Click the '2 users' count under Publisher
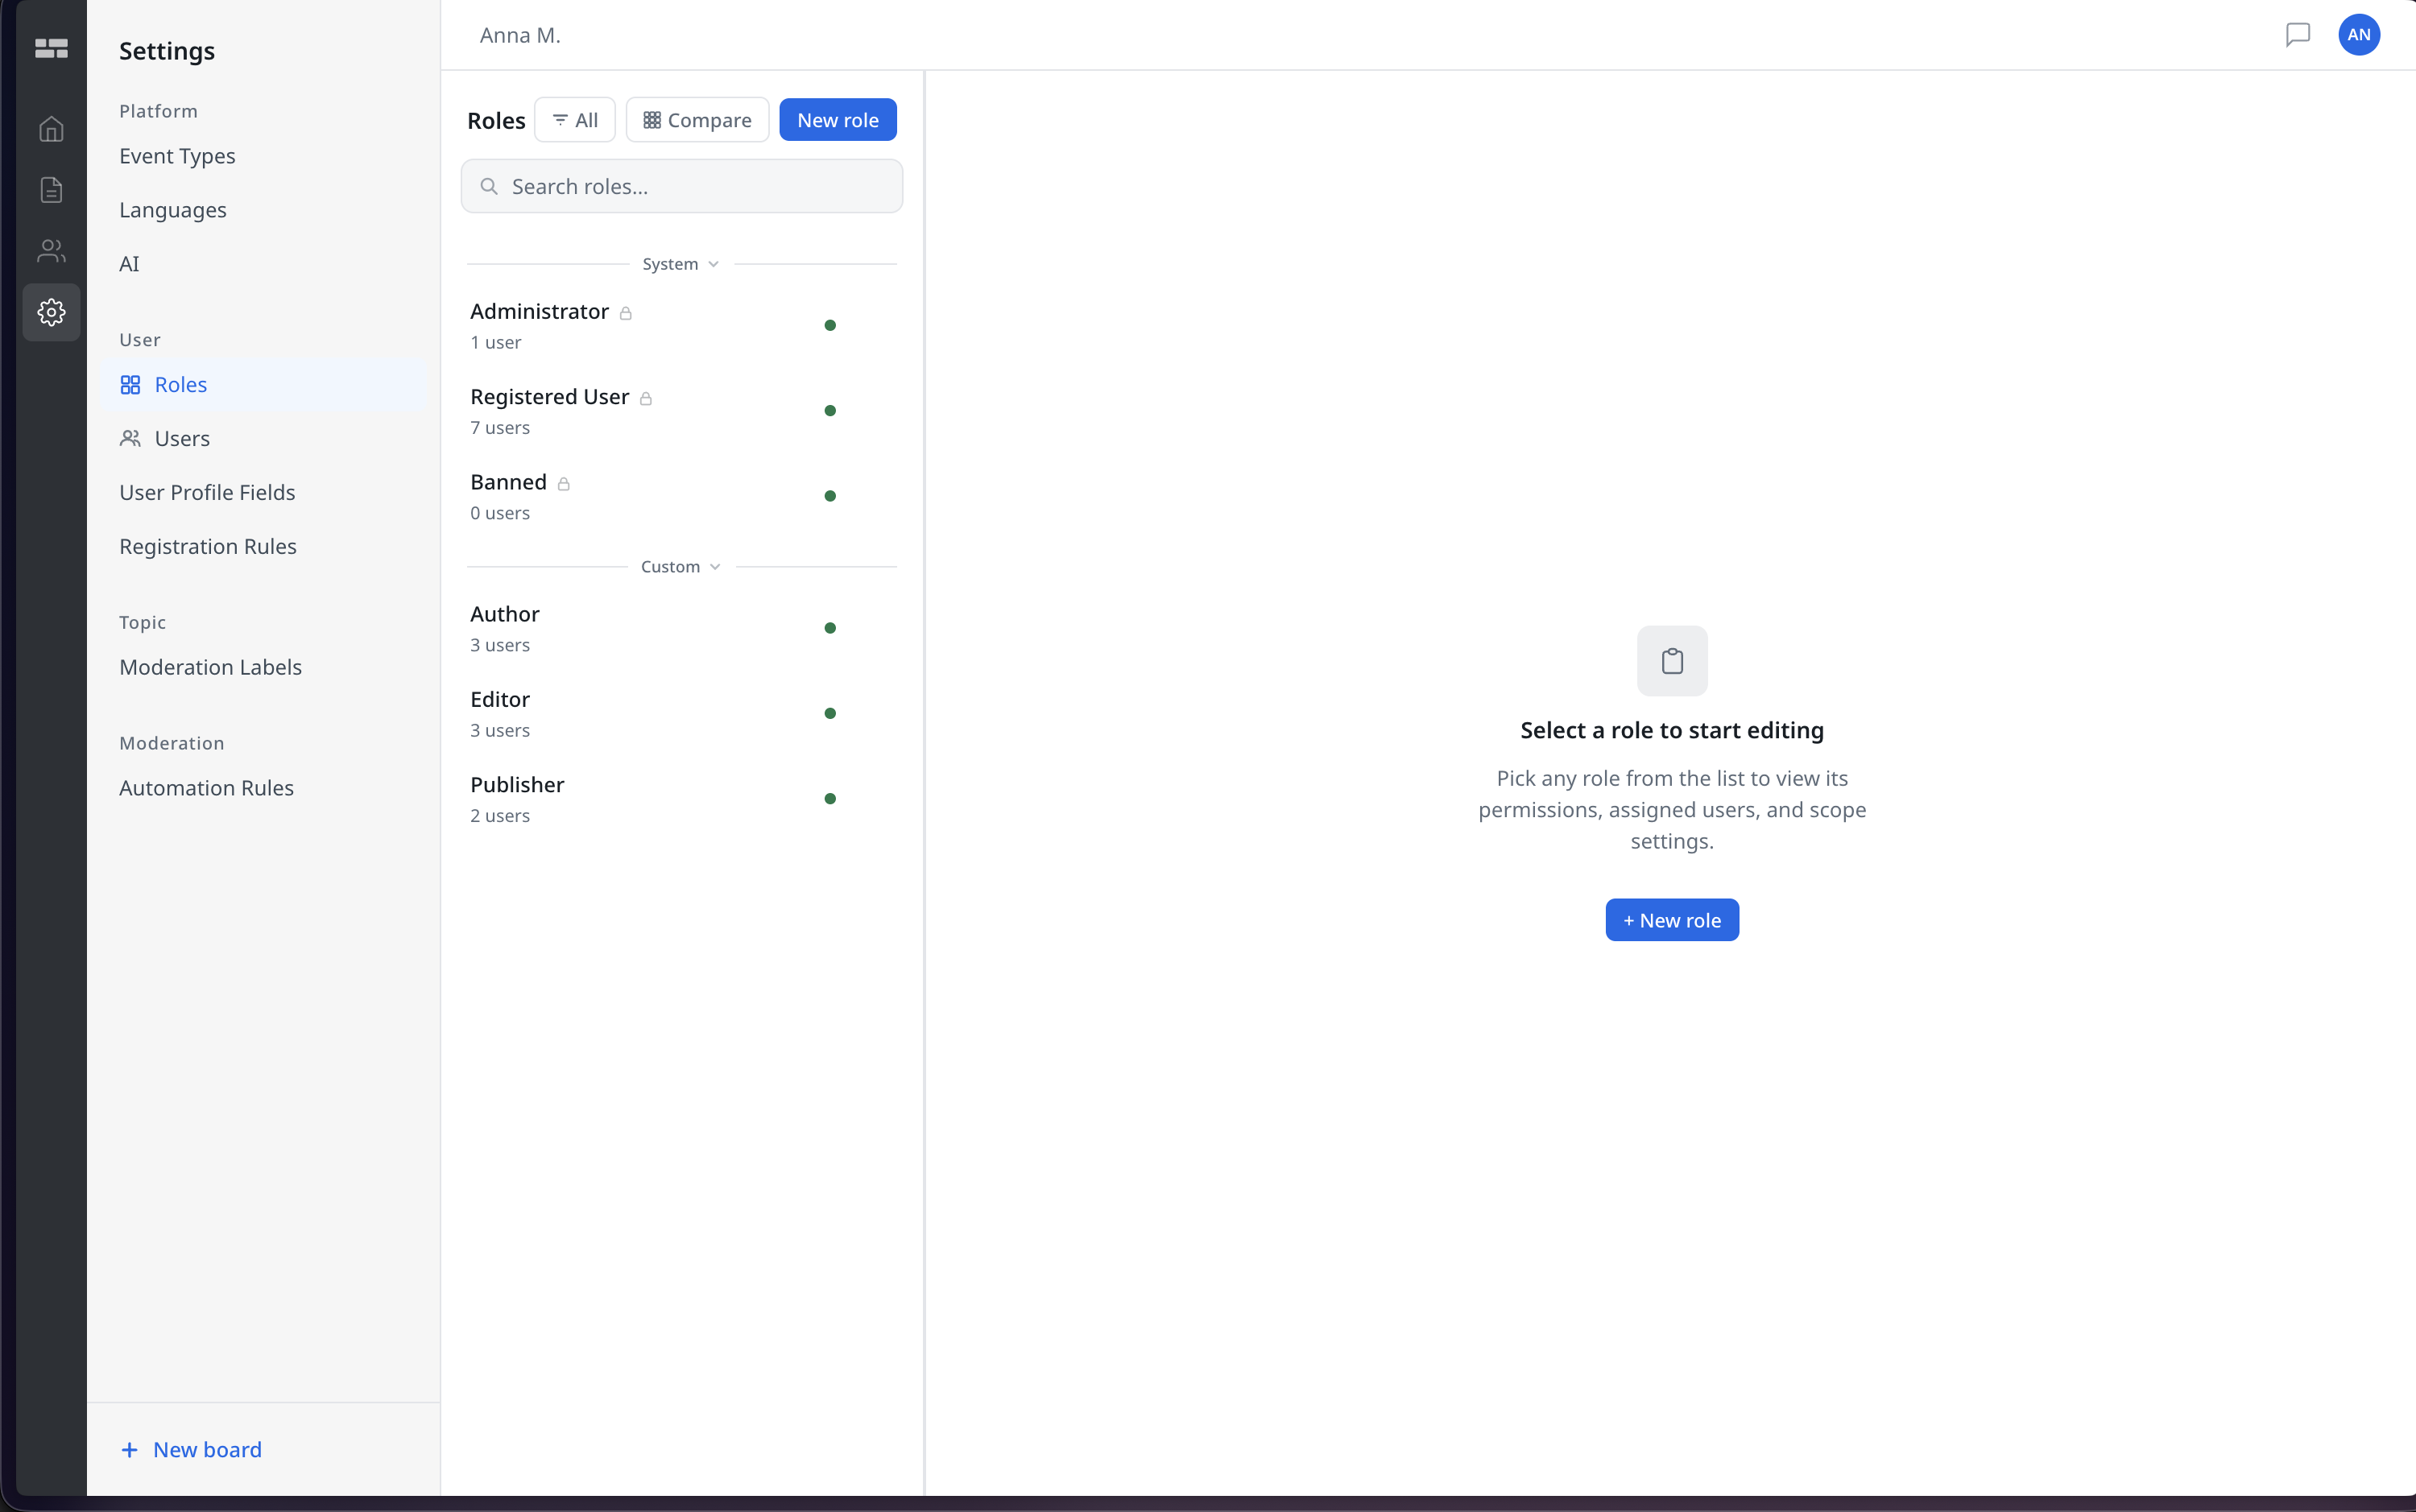This screenshot has width=2416, height=1512. [x=500, y=816]
